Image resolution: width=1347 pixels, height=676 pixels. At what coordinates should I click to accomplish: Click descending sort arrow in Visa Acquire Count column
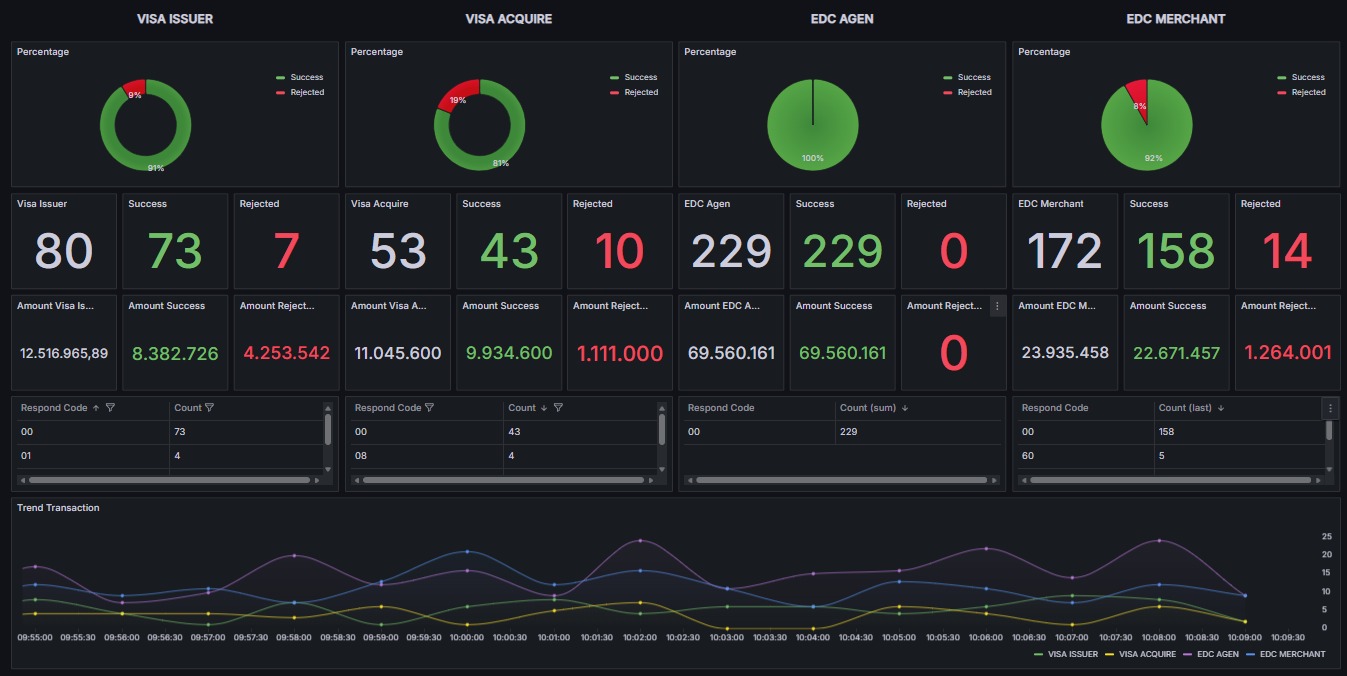(544, 408)
